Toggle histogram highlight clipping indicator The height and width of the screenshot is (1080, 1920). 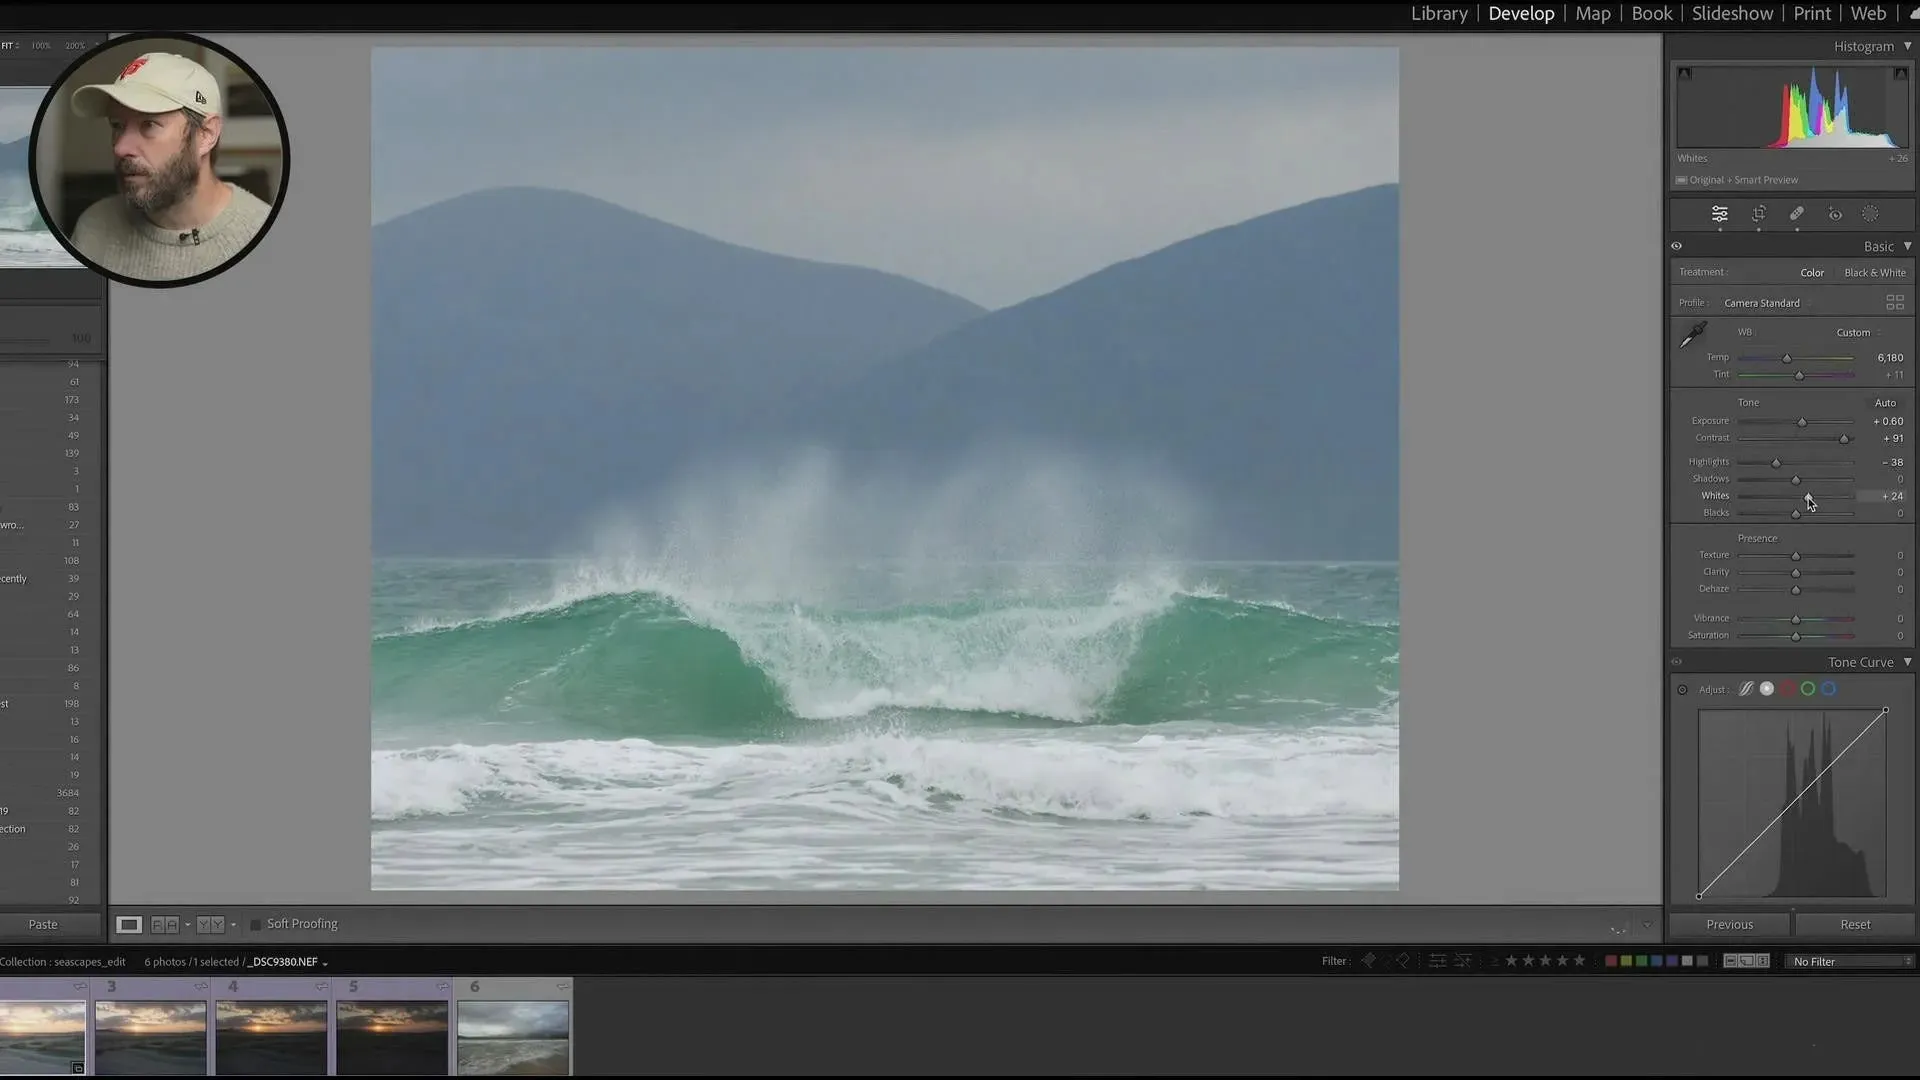(x=1900, y=74)
